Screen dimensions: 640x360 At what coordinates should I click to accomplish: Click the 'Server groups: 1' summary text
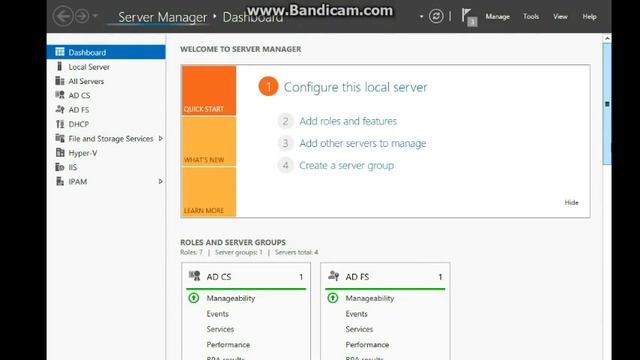[x=239, y=252]
